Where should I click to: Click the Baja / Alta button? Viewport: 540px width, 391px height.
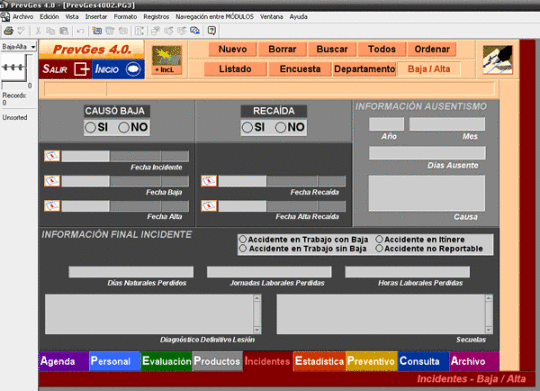click(429, 69)
